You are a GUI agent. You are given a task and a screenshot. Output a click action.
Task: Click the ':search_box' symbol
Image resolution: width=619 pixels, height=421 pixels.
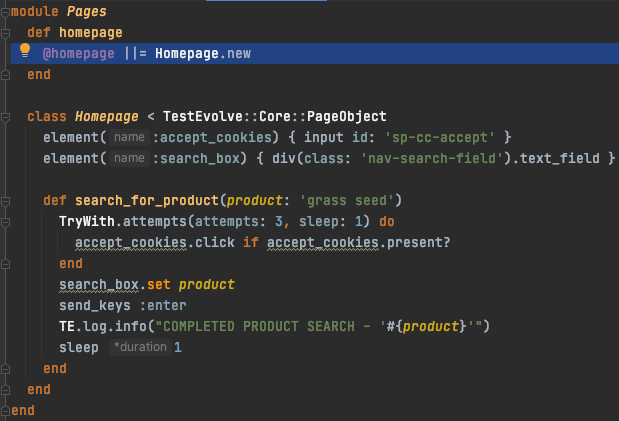coord(196,158)
